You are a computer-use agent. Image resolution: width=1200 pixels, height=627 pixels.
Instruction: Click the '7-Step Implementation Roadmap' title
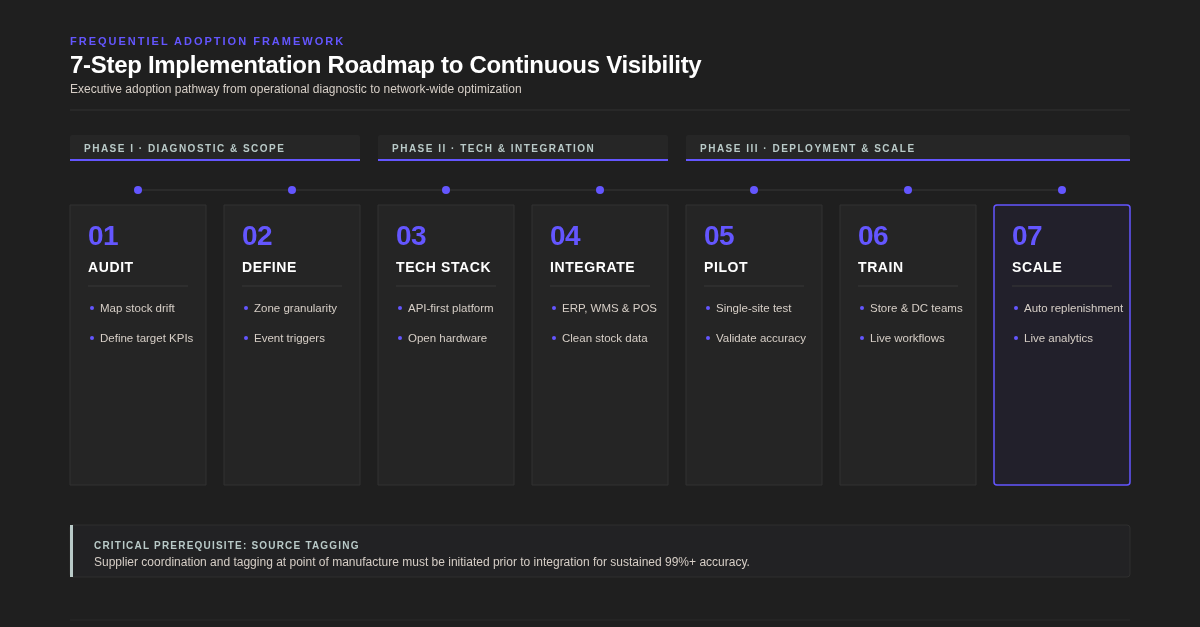click(x=385, y=65)
